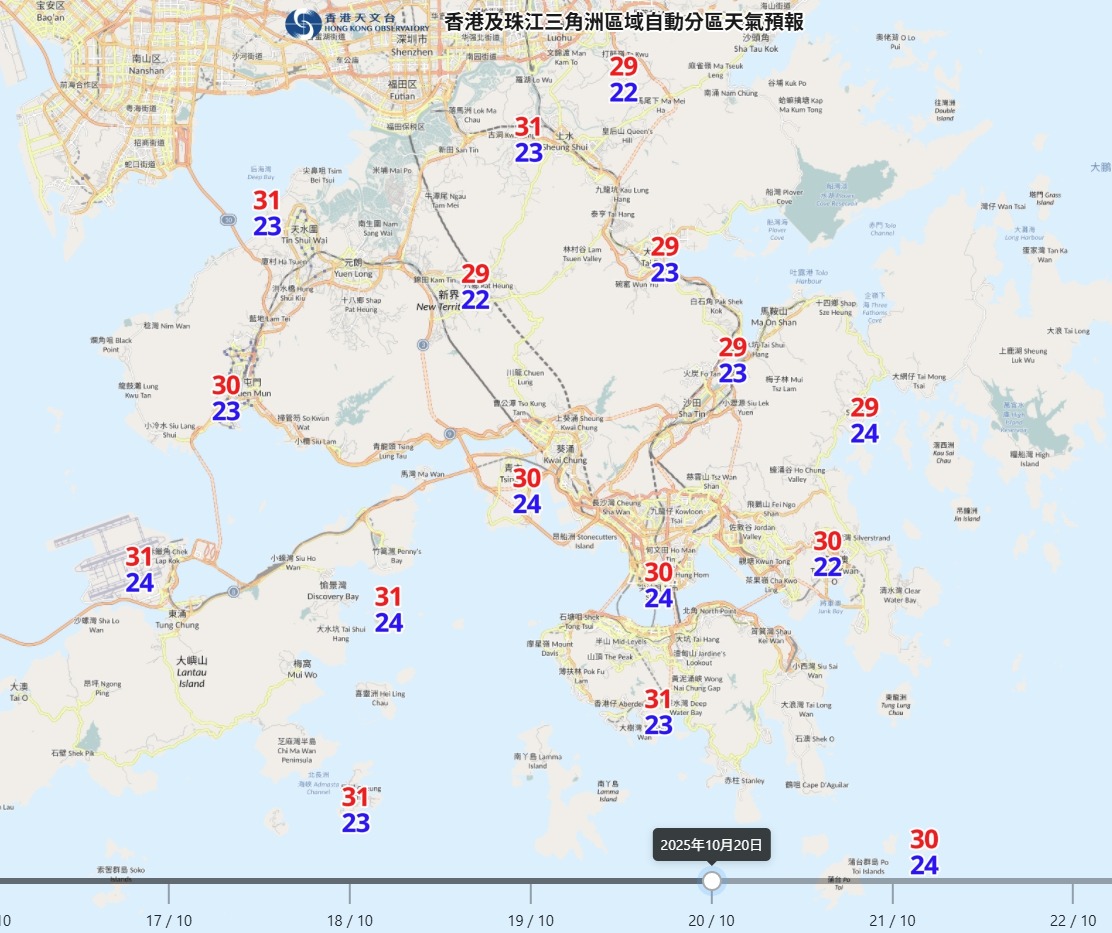Jump to 17/10 on the timeline
This screenshot has height=933, width=1112.
168,892
